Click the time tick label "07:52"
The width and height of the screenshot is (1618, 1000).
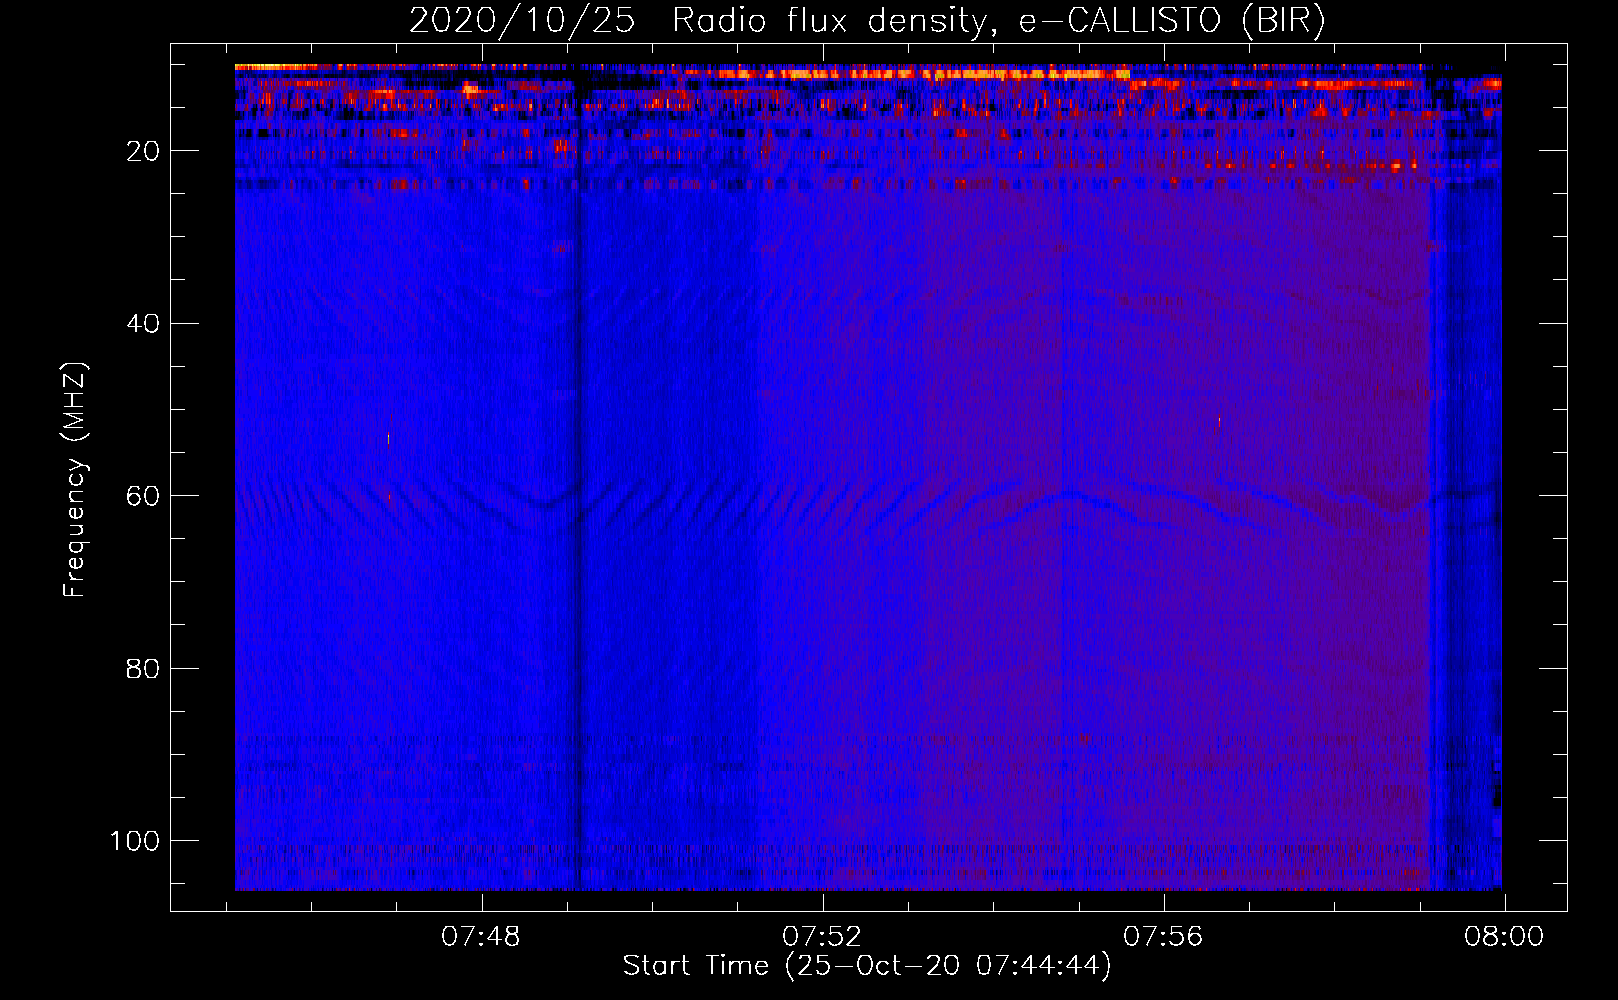(822, 937)
